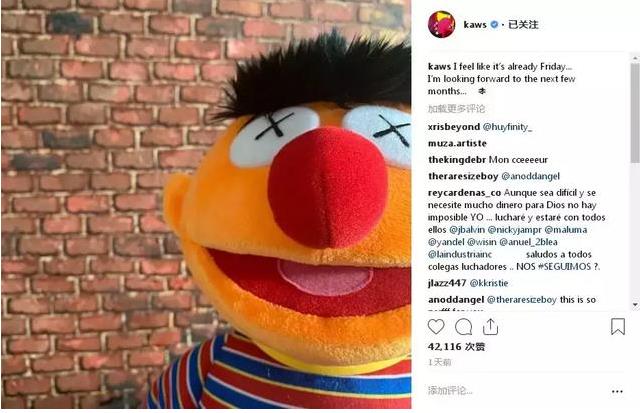The image size is (640, 413).
Task: Click the comments scrollbar up arrow
Action: (635, 58)
